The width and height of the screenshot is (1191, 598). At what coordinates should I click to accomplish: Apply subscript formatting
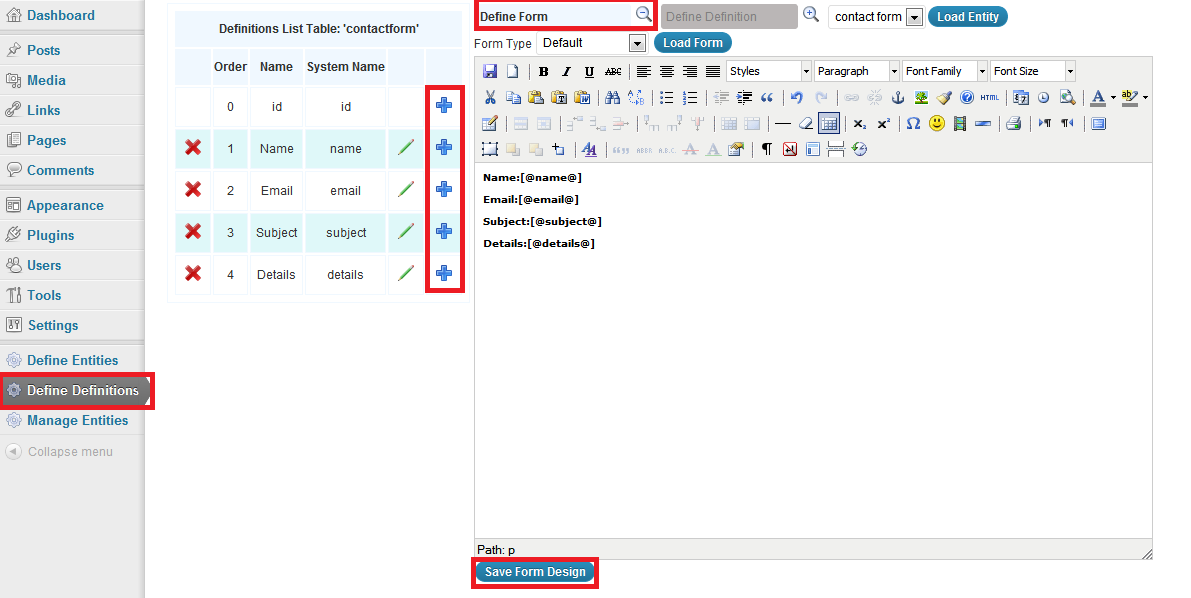[x=859, y=123]
